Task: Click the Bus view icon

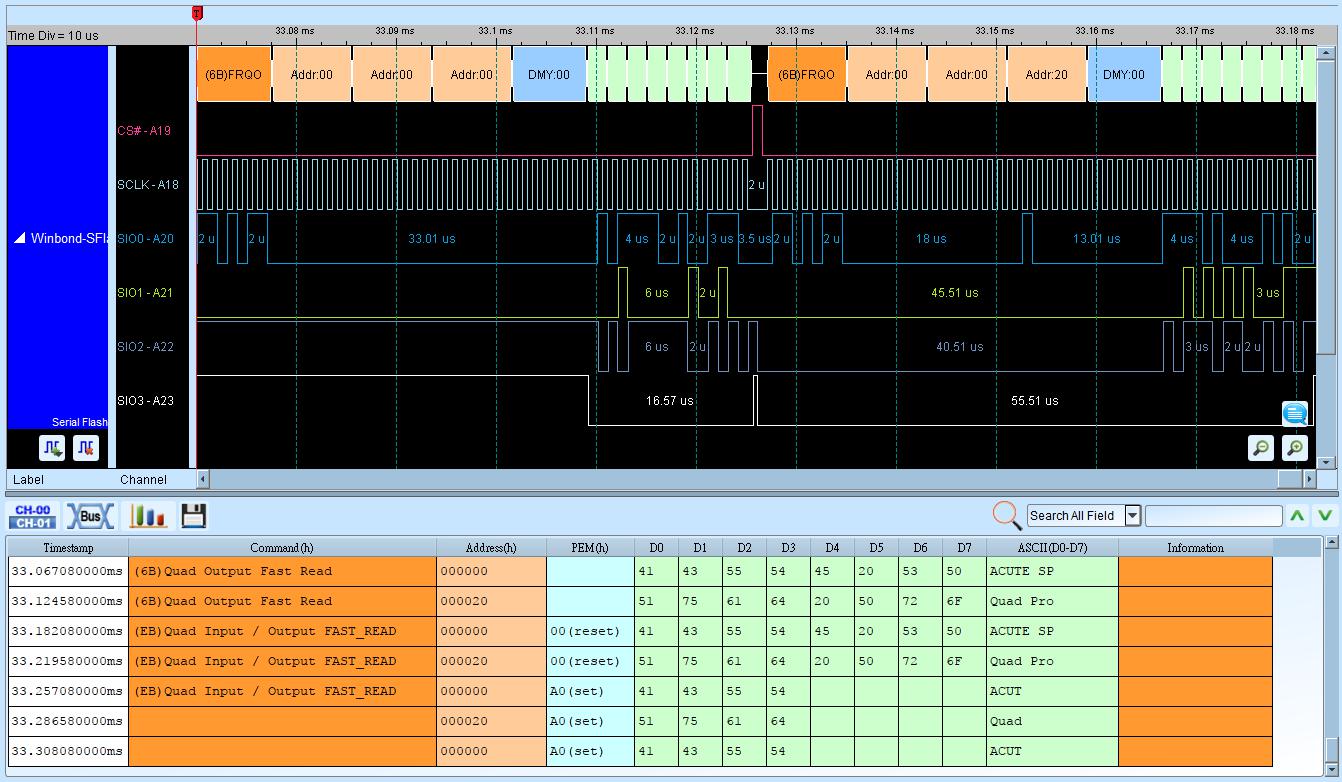Action: (90, 516)
